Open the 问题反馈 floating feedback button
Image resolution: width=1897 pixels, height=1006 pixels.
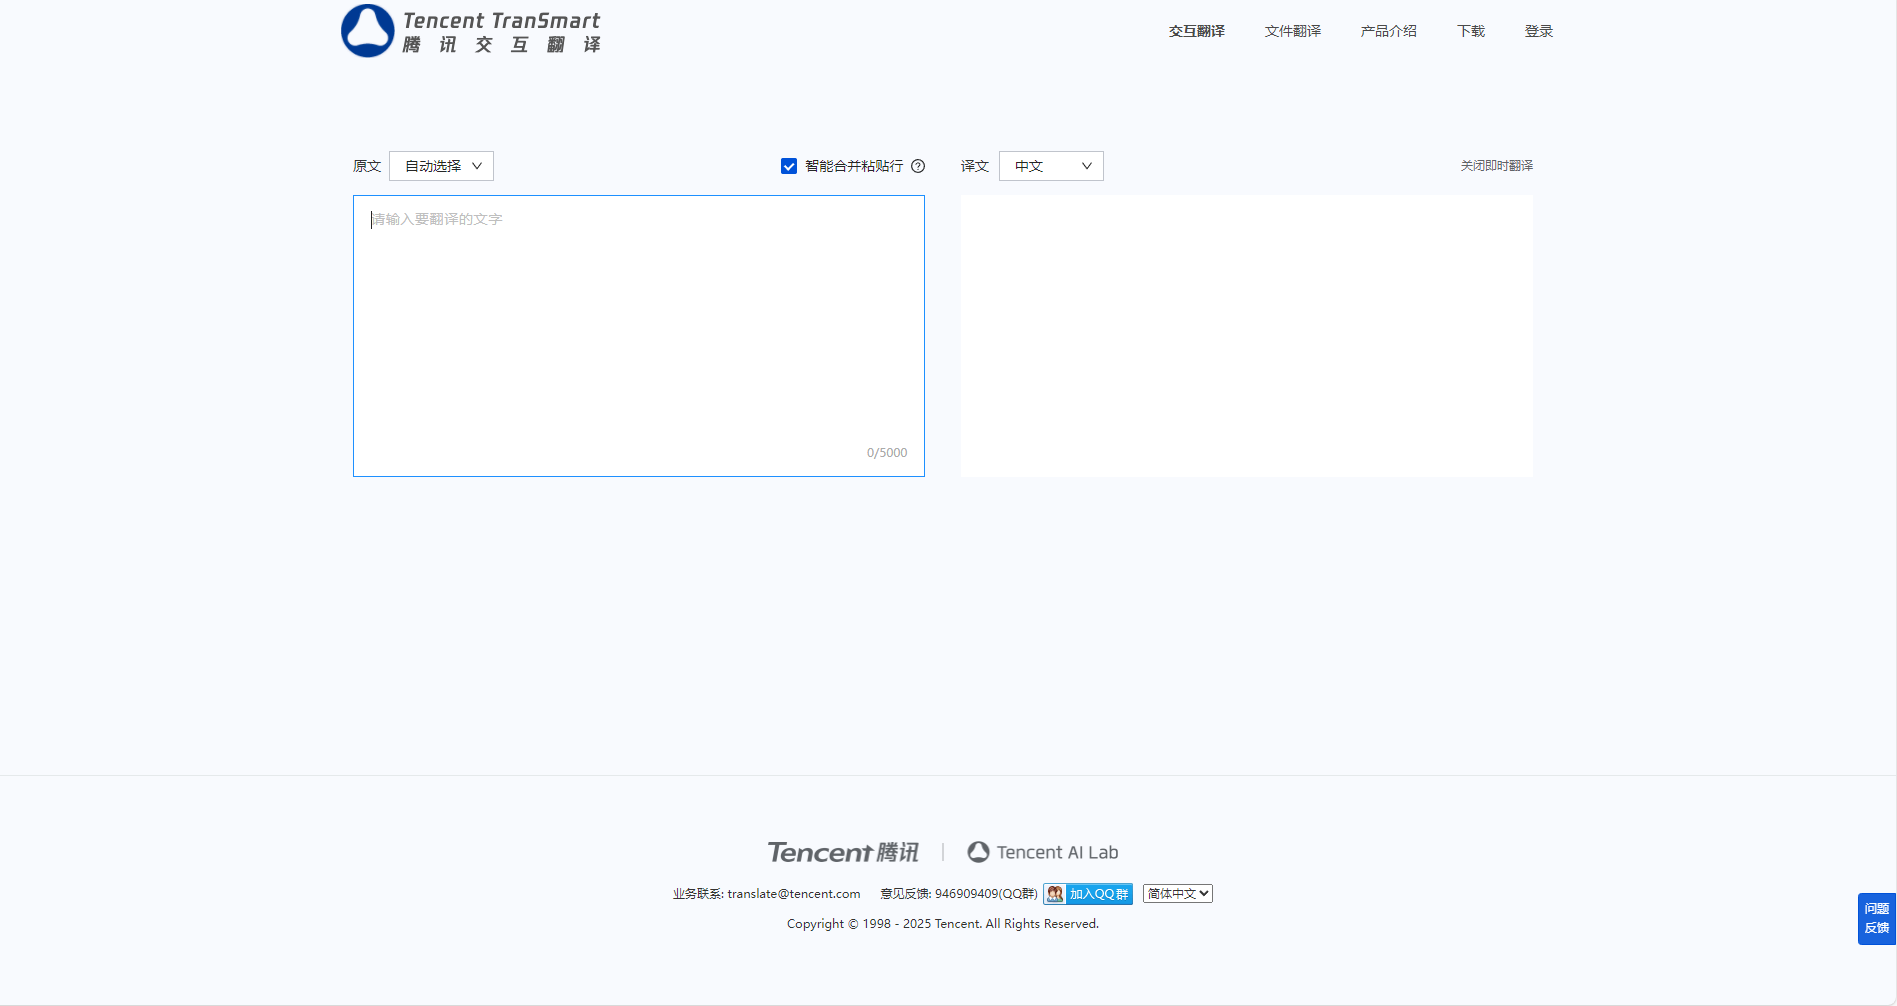pyautogui.click(x=1876, y=918)
